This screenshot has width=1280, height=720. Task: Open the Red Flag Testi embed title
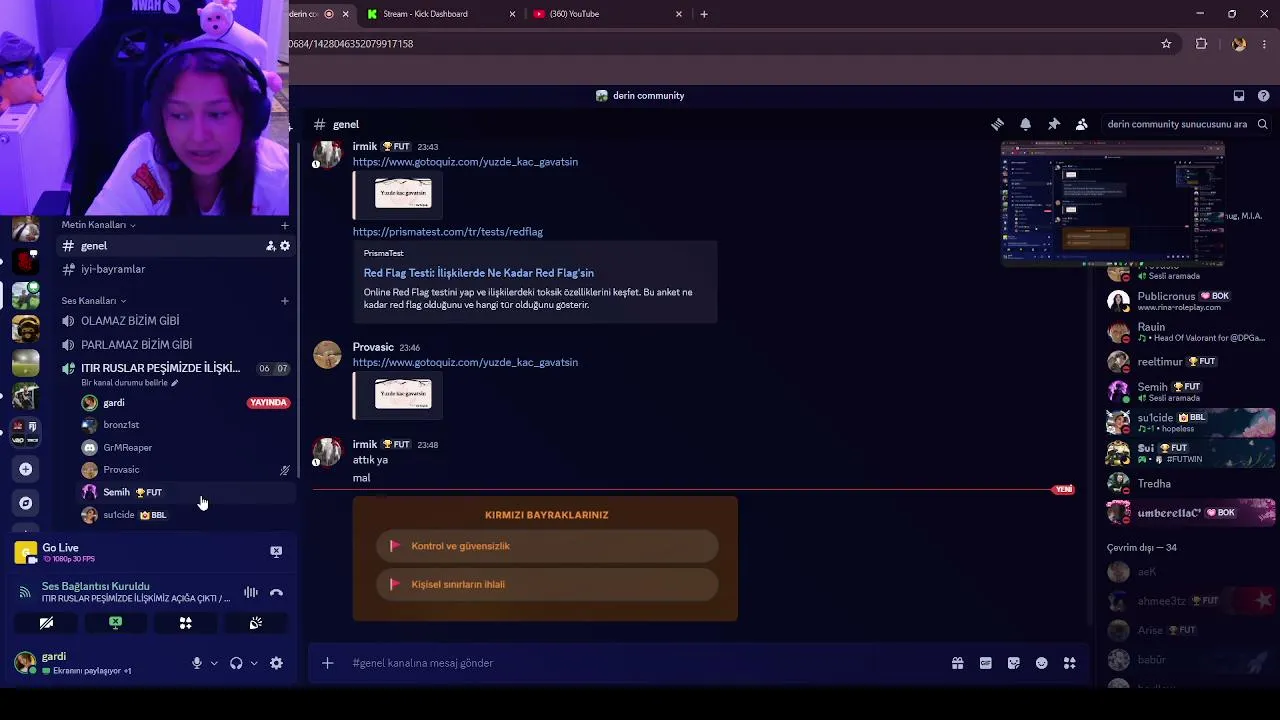click(479, 273)
